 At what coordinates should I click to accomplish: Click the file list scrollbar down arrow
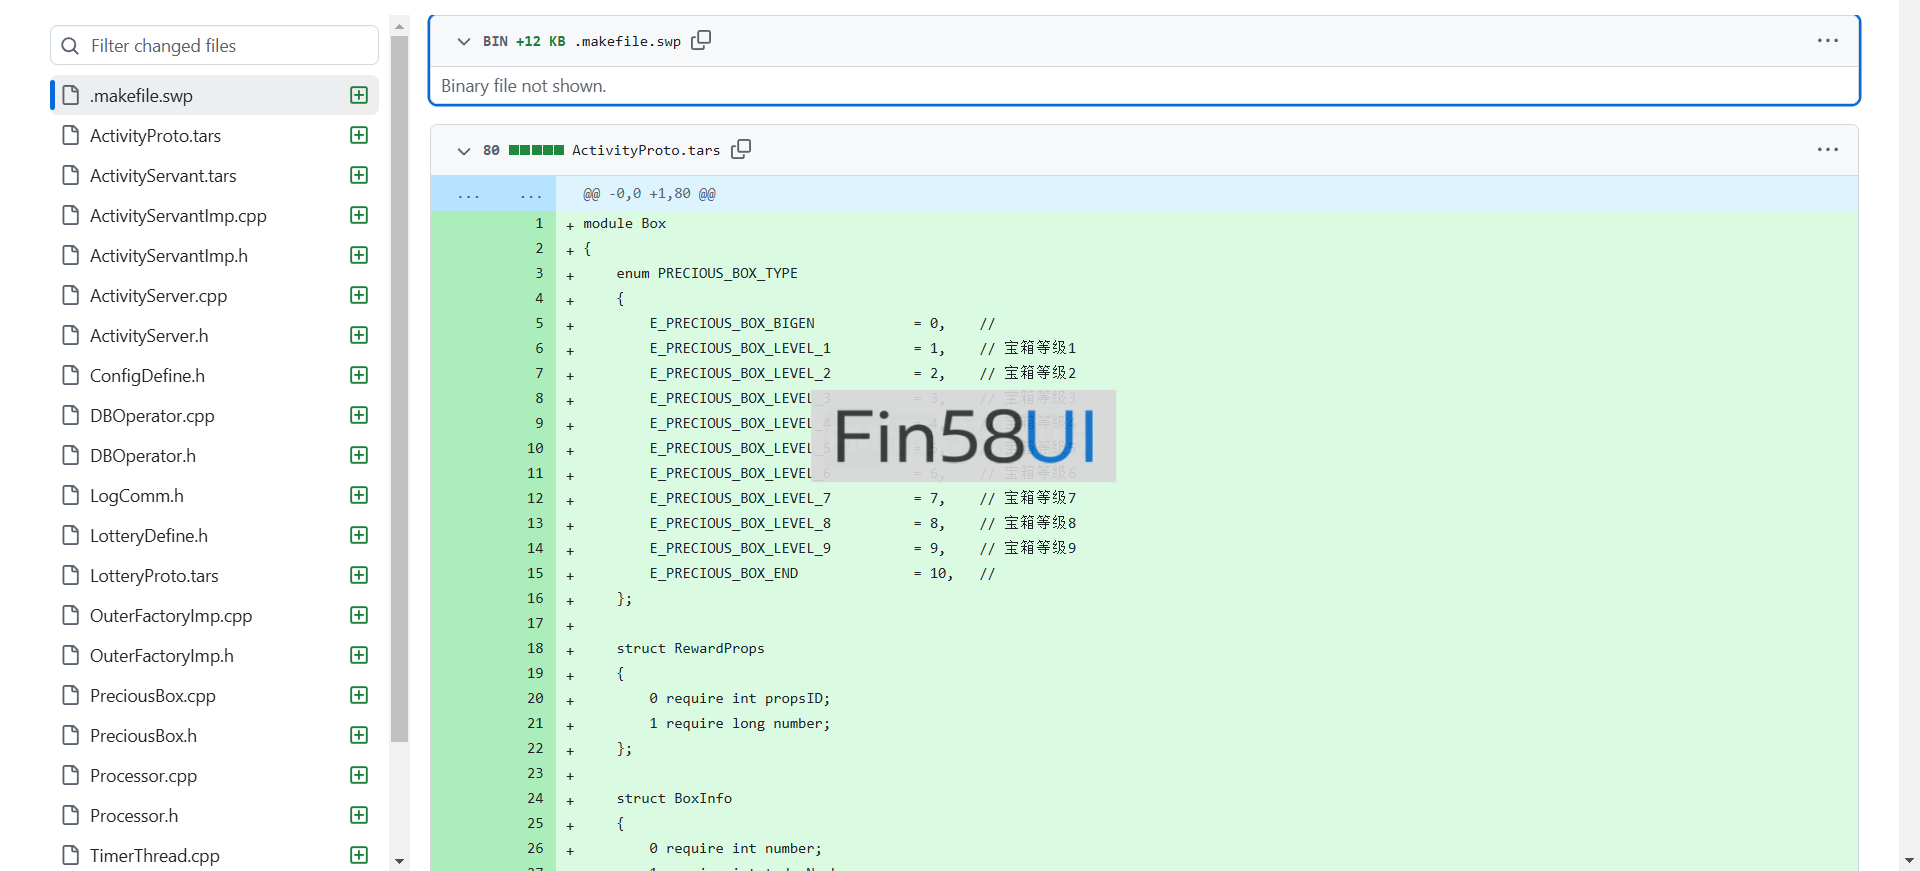[400, 860]
